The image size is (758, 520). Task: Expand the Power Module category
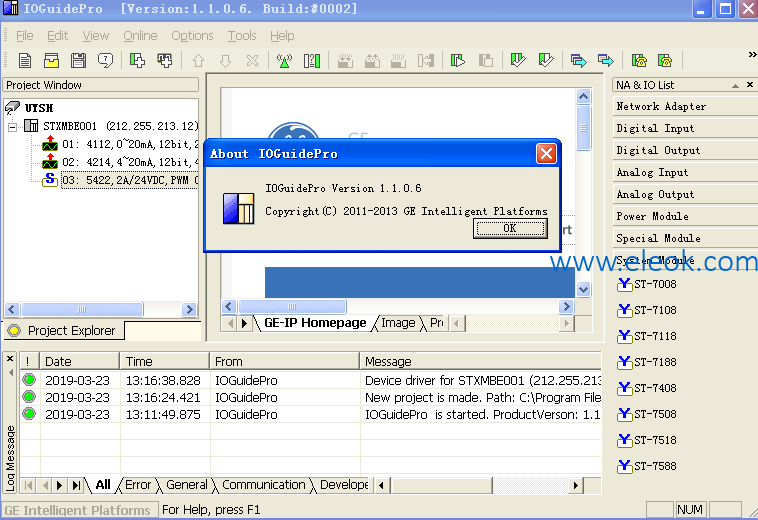pyautogui.click(x=685, y=216)
